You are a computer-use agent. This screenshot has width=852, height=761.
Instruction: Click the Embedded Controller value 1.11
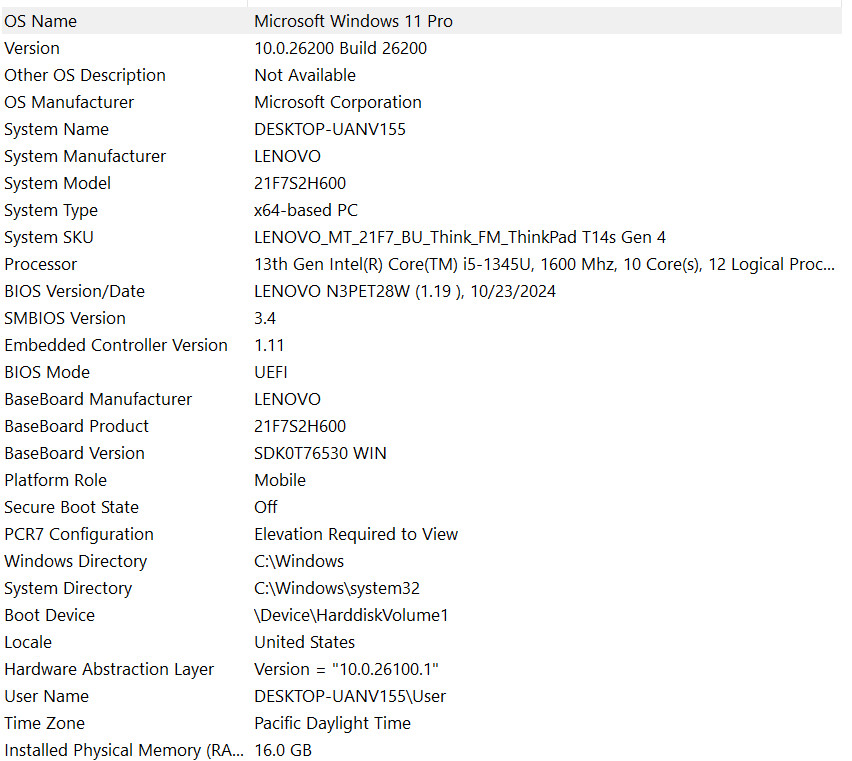(269, 345)
